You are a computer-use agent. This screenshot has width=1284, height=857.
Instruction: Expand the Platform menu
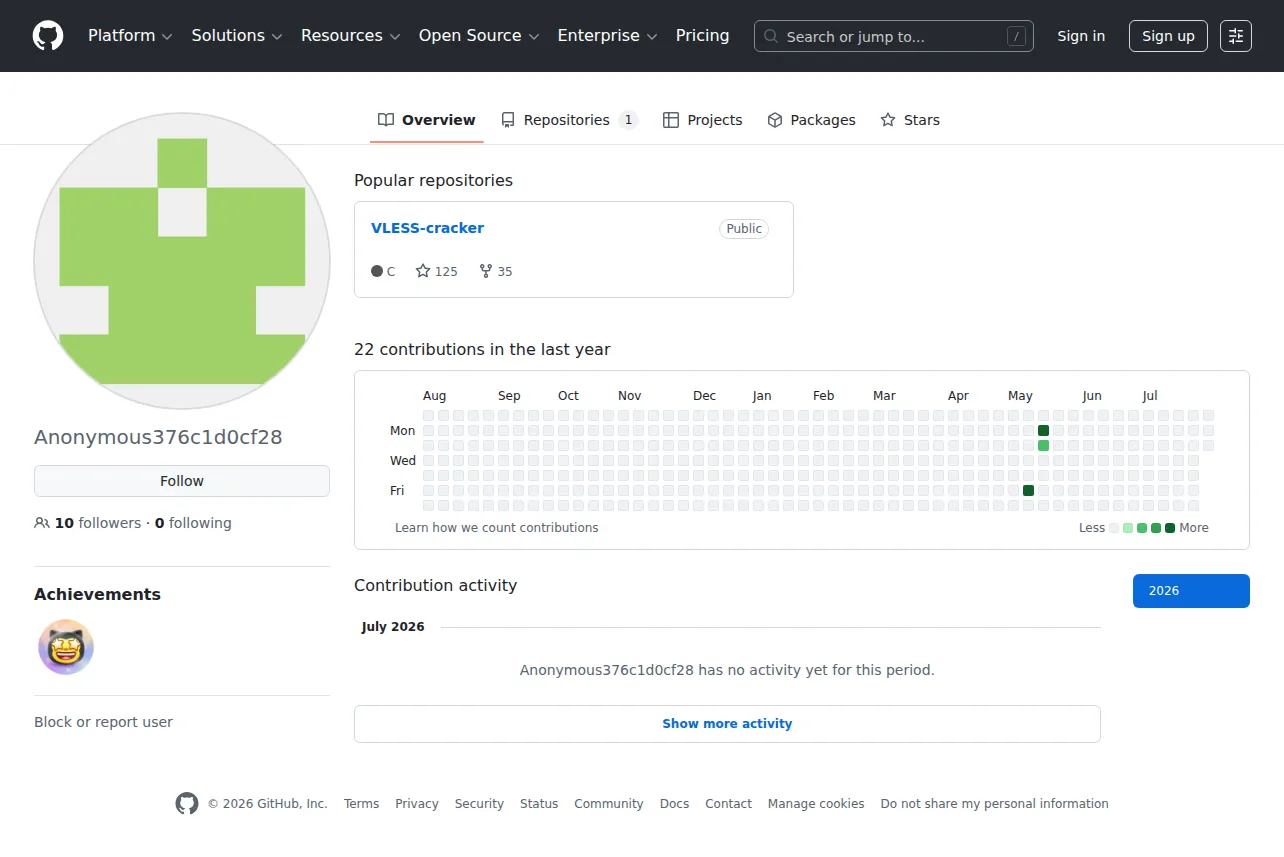(x=130, y=36)
